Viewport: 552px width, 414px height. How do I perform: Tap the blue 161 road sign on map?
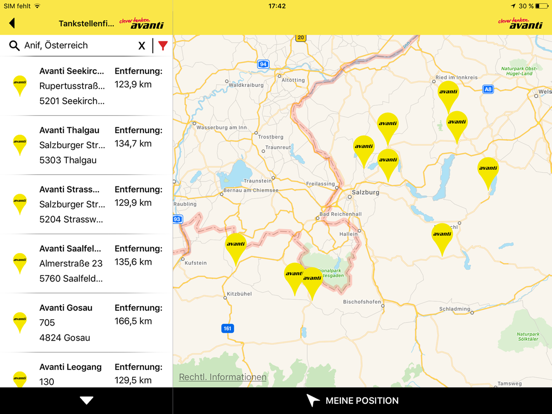[x=228, y=328]
